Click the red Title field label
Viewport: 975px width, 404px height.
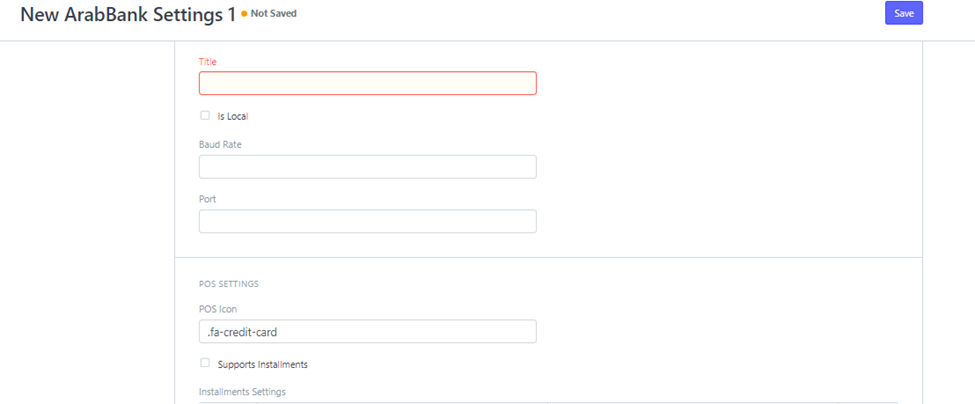pos(208,62)
